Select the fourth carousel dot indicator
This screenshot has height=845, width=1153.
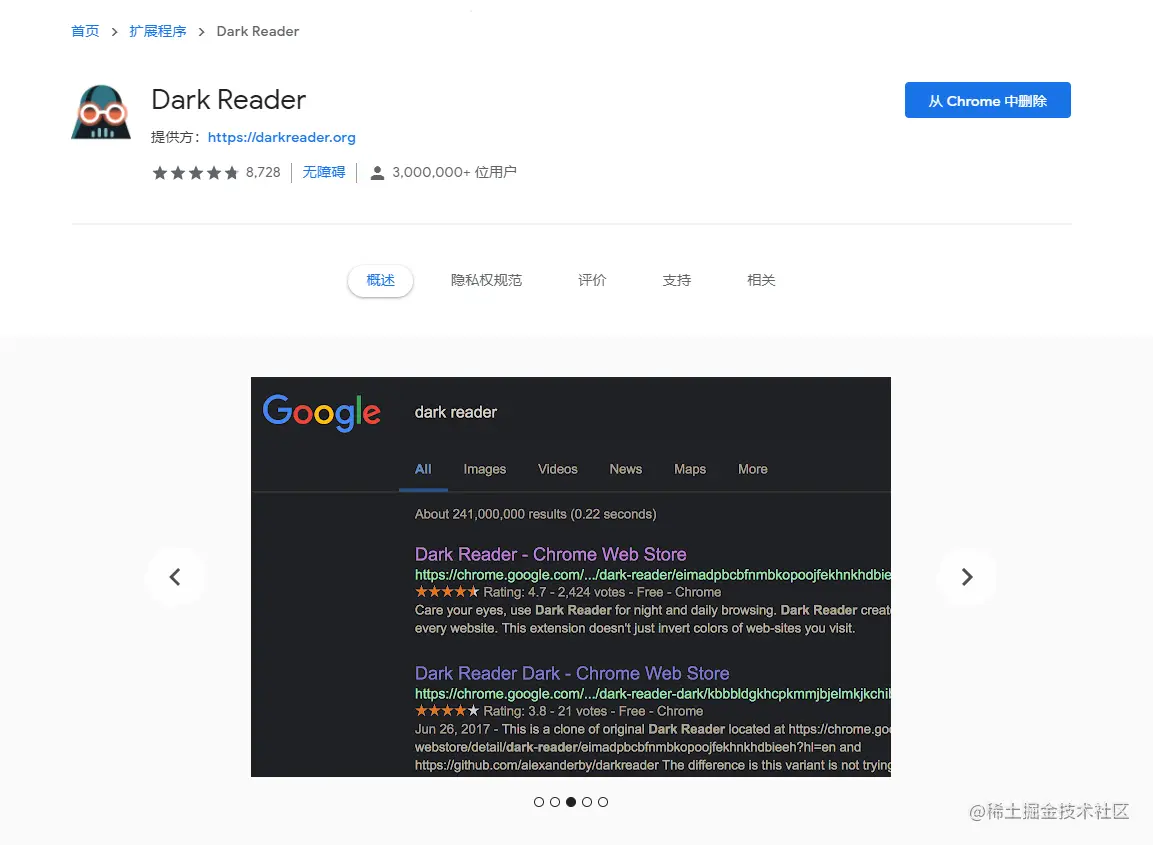pyautogui.click(x=587, y=802)
